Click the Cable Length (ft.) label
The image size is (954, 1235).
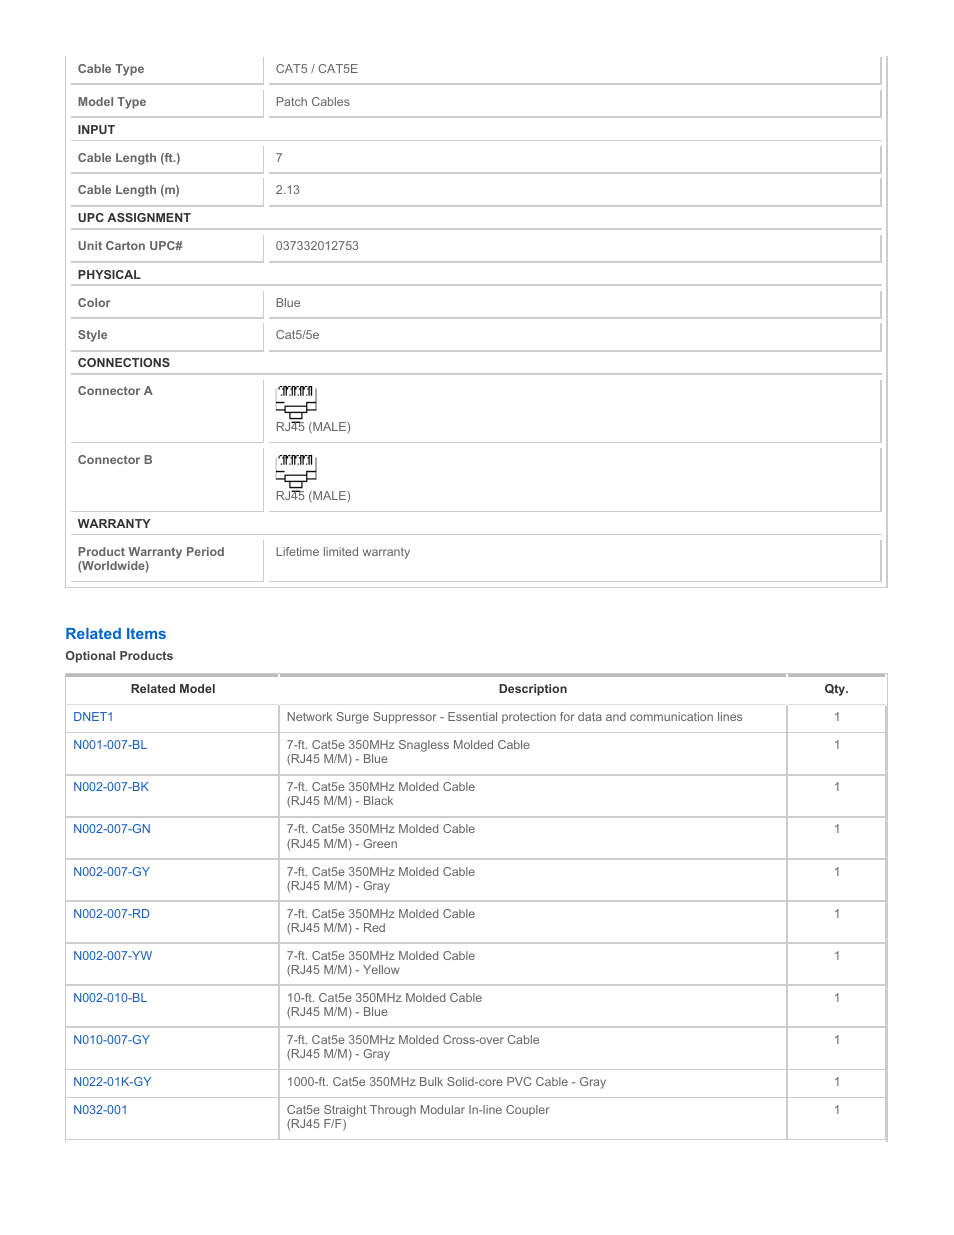(x=129, y=158)
